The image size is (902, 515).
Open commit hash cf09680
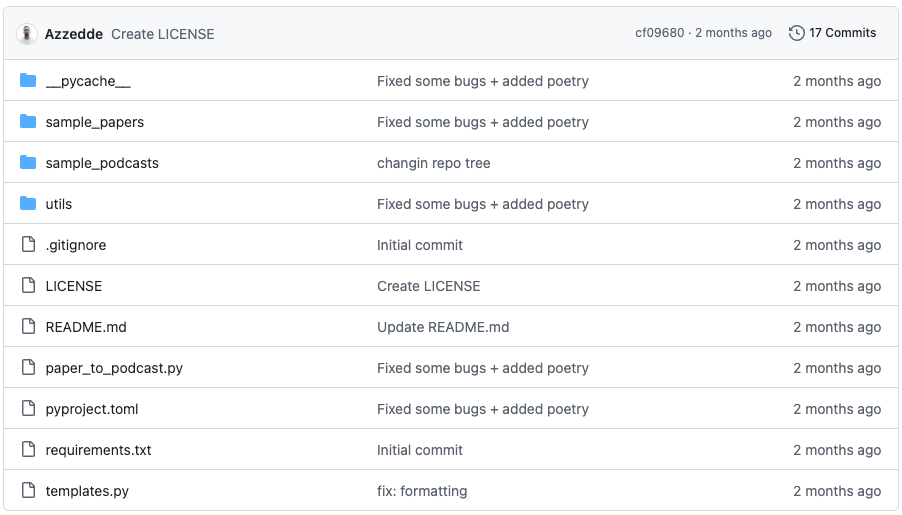click(660, 33)
